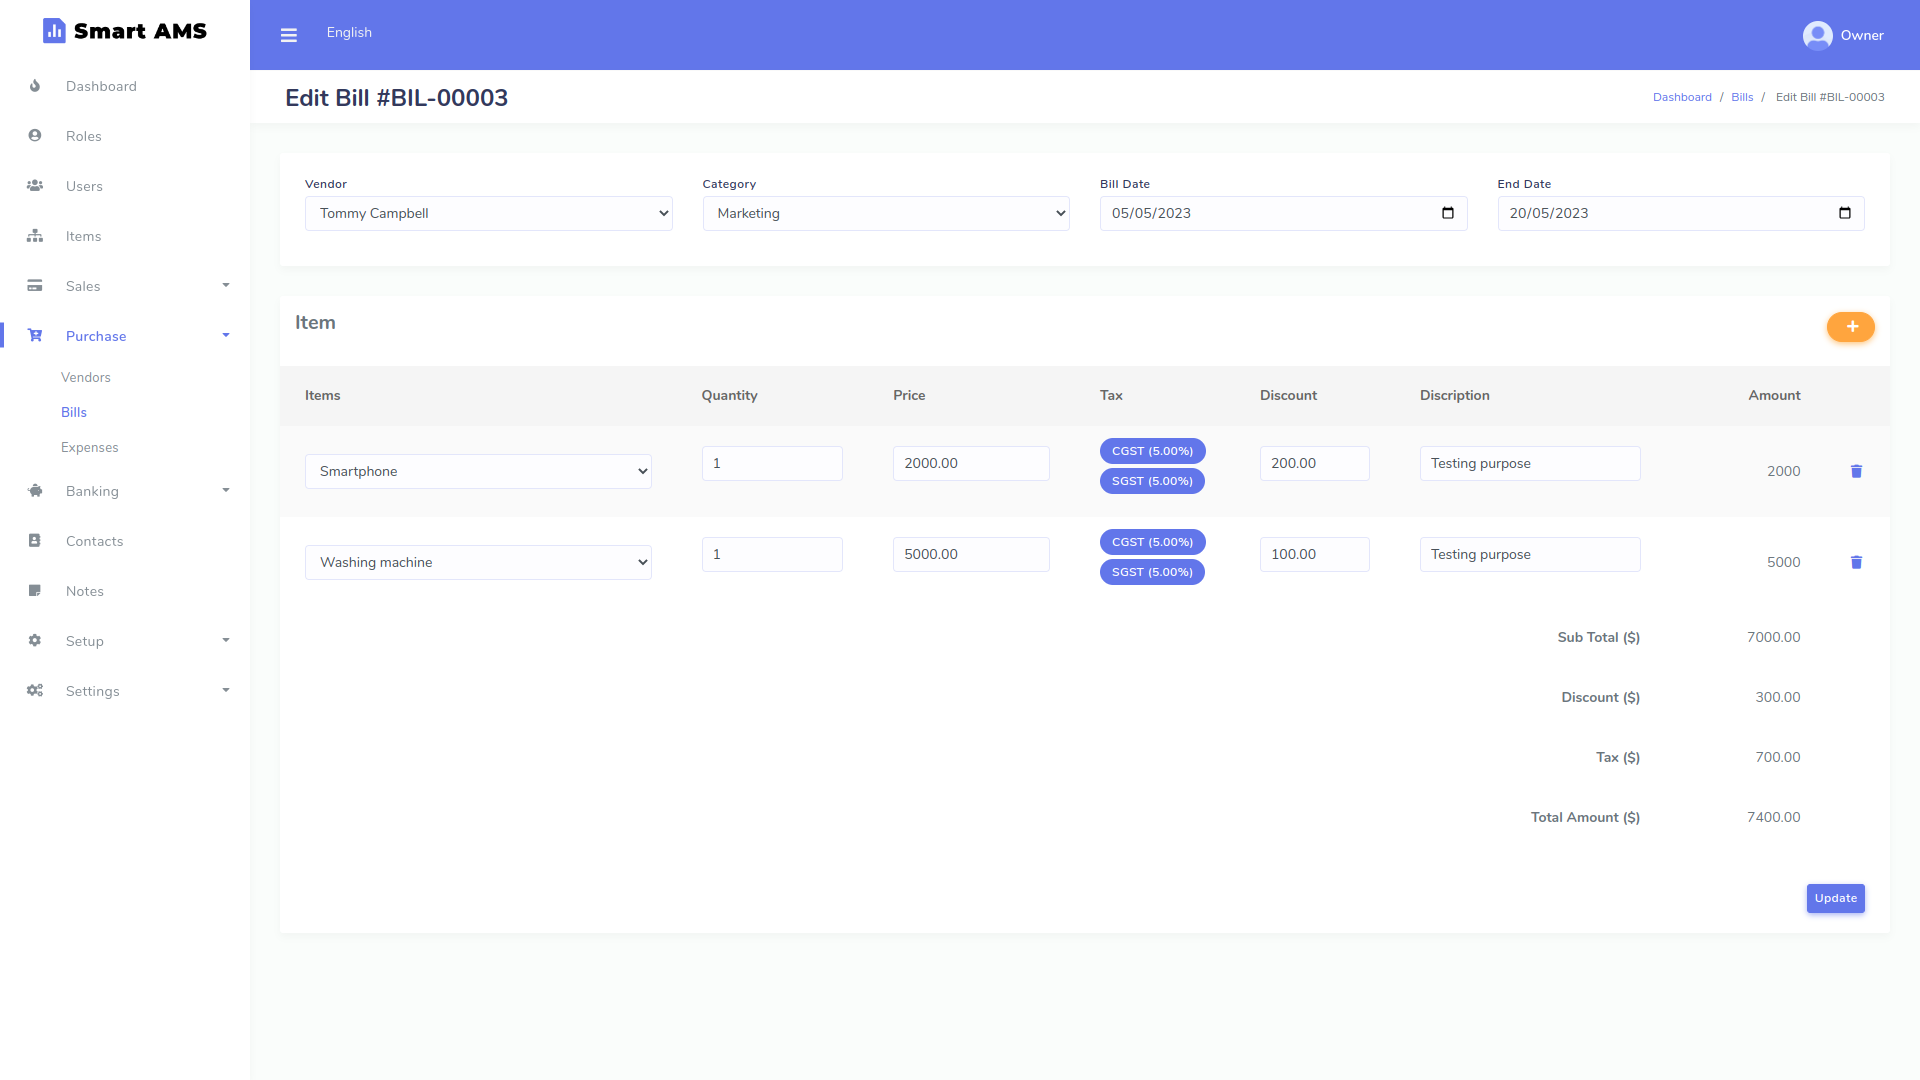Click the Items hierarchy icon
Viewport: 1920px width, 1080px height.
35,236
